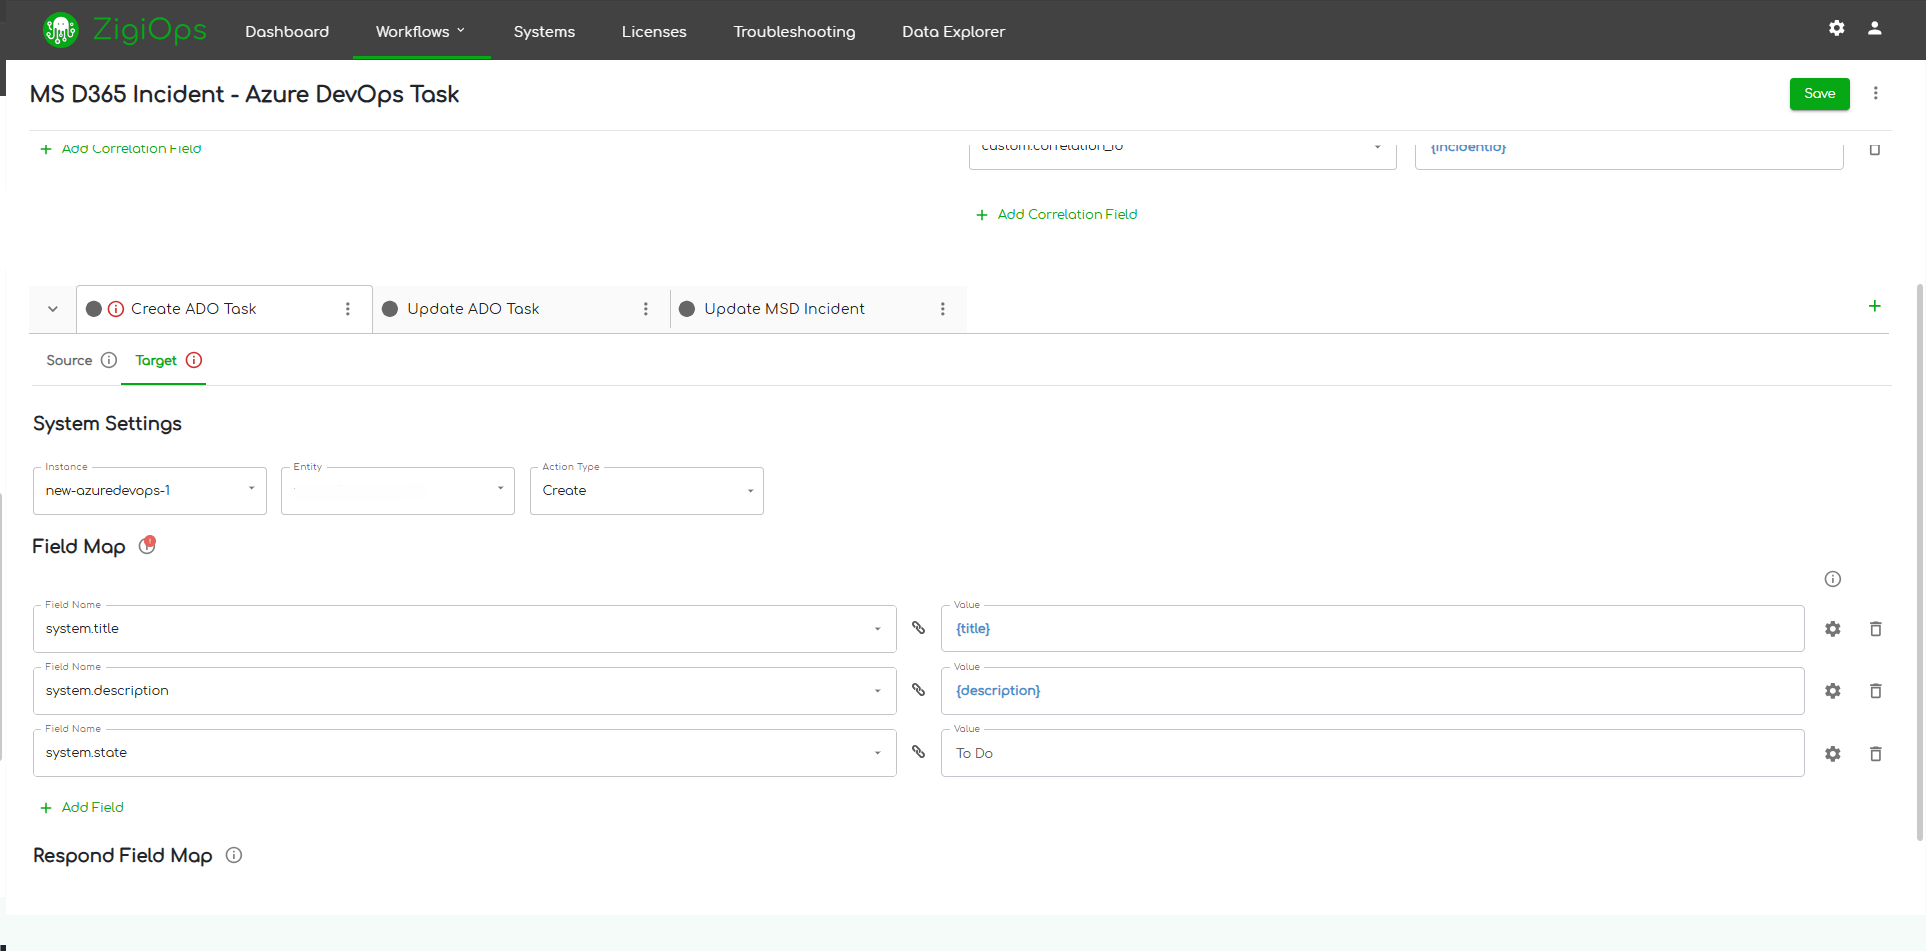Toggle the Update ADO Task status circle
This screenshot has width=1926, height=951.
coord(390,309)
